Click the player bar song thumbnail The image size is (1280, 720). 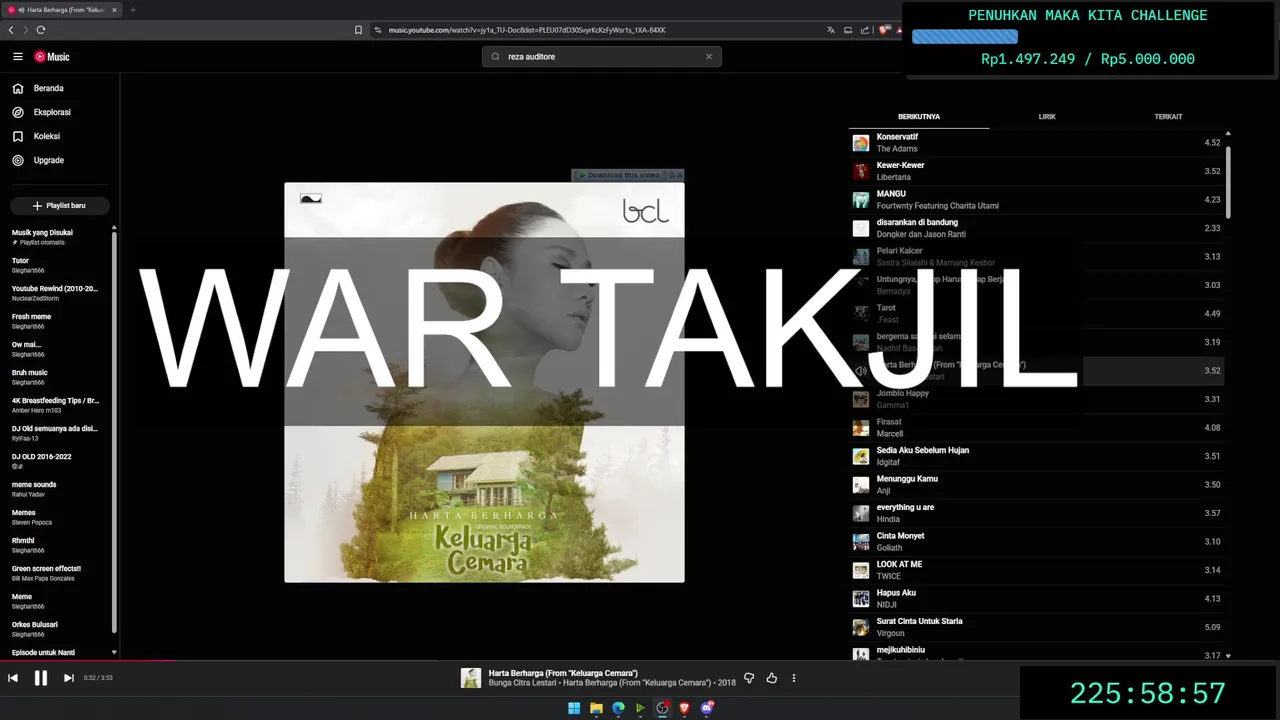pyautogui.click(x=471, y=678)
